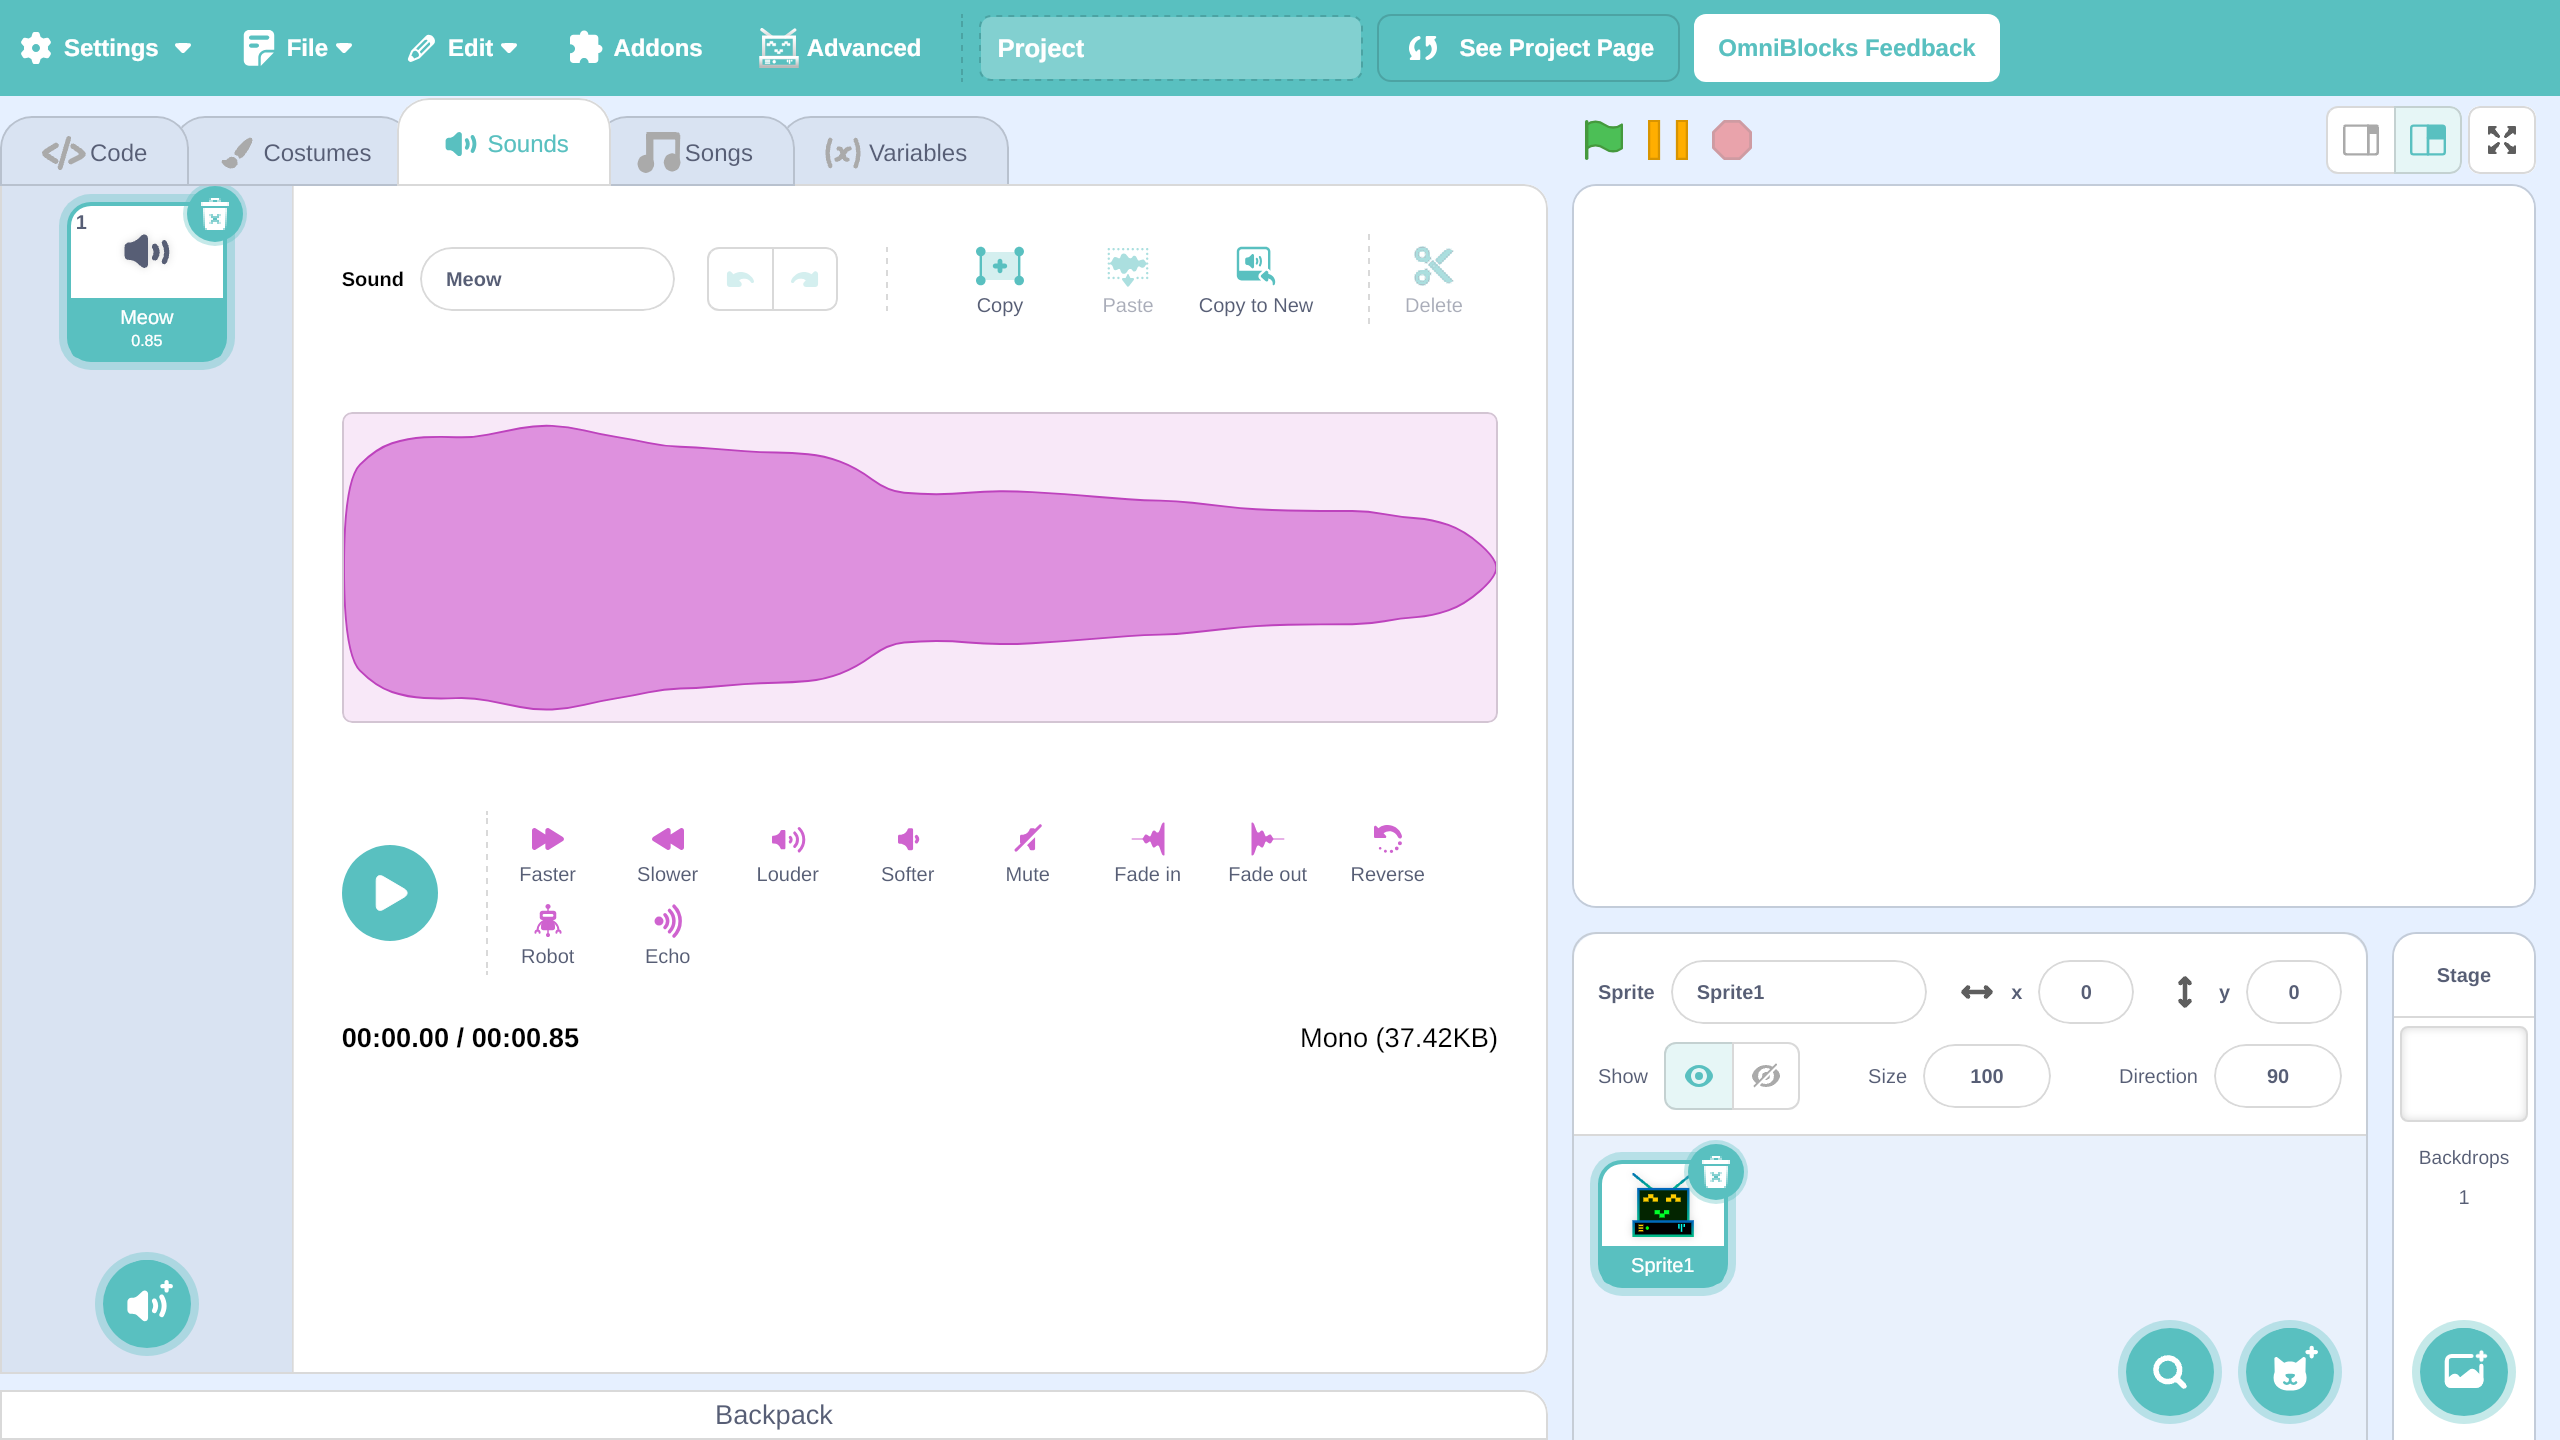Hide the sprite with crossed-eye icon
2560x1440 pixels.
pyautogui.click(x=1766, y=1076)
